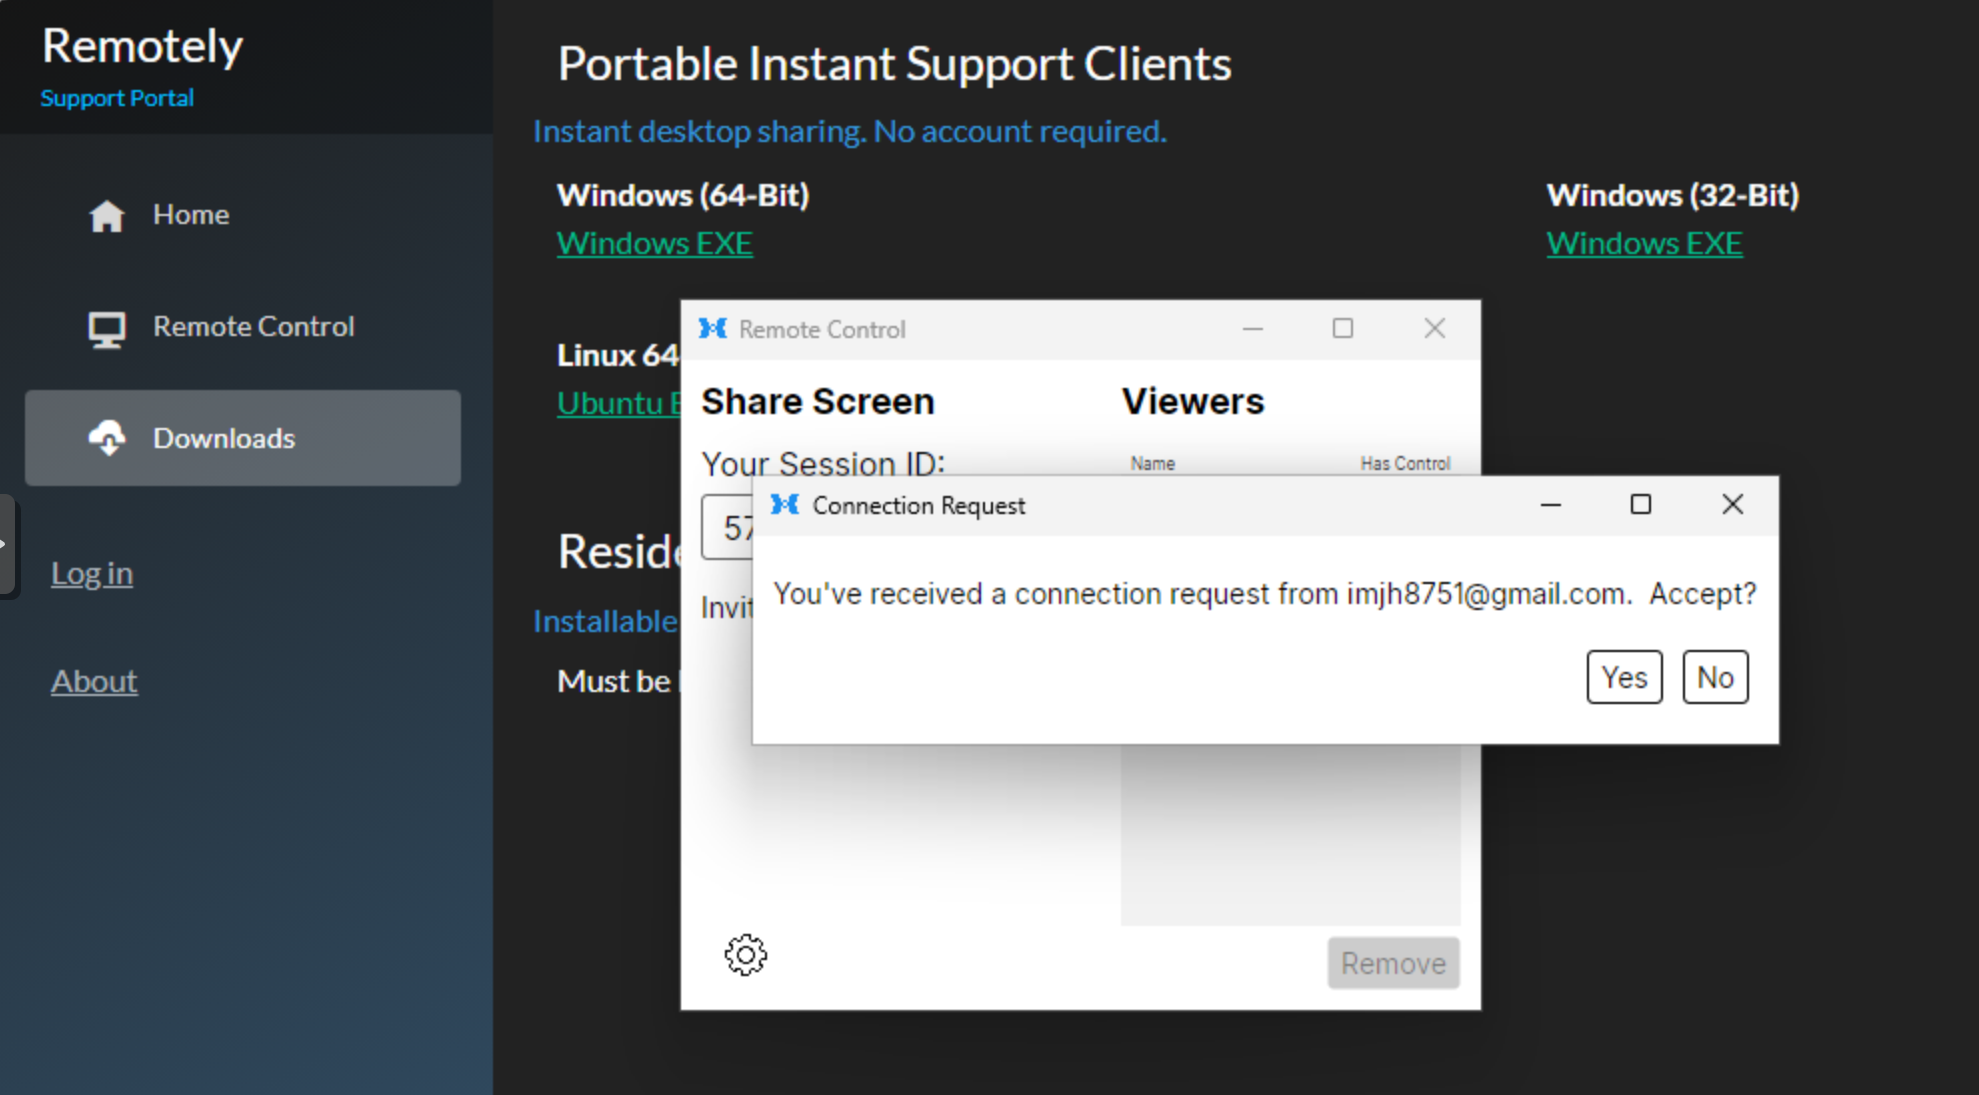1979x1095 pixels.
Task: Click the Connection Request app logo icon
Action: coord(785,505)
